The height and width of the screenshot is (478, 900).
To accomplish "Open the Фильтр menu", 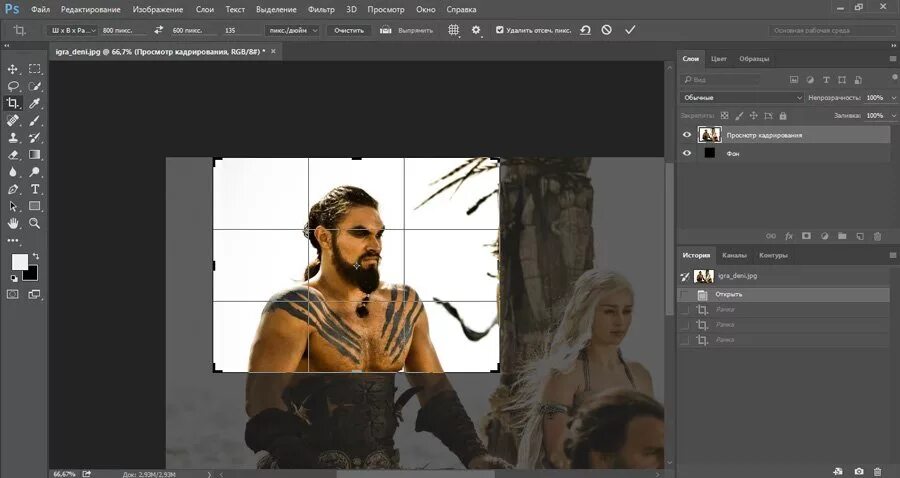I will coord(321,10).
